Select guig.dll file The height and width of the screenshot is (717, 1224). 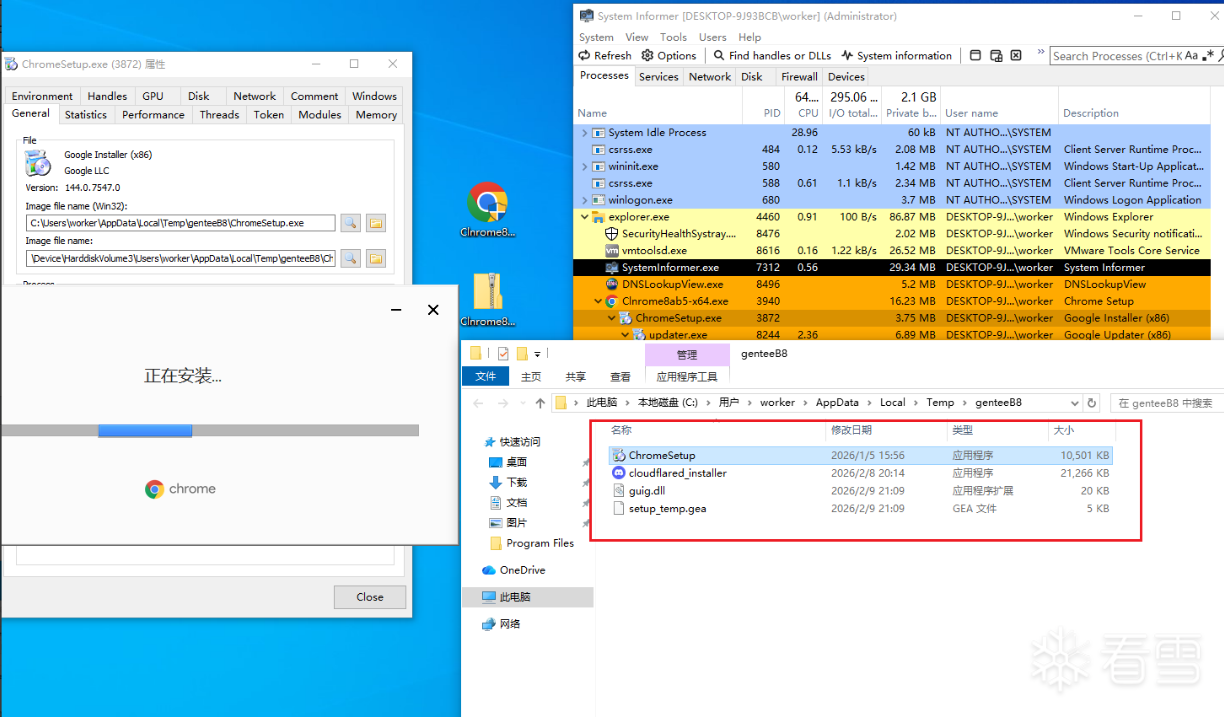point(861,491)
